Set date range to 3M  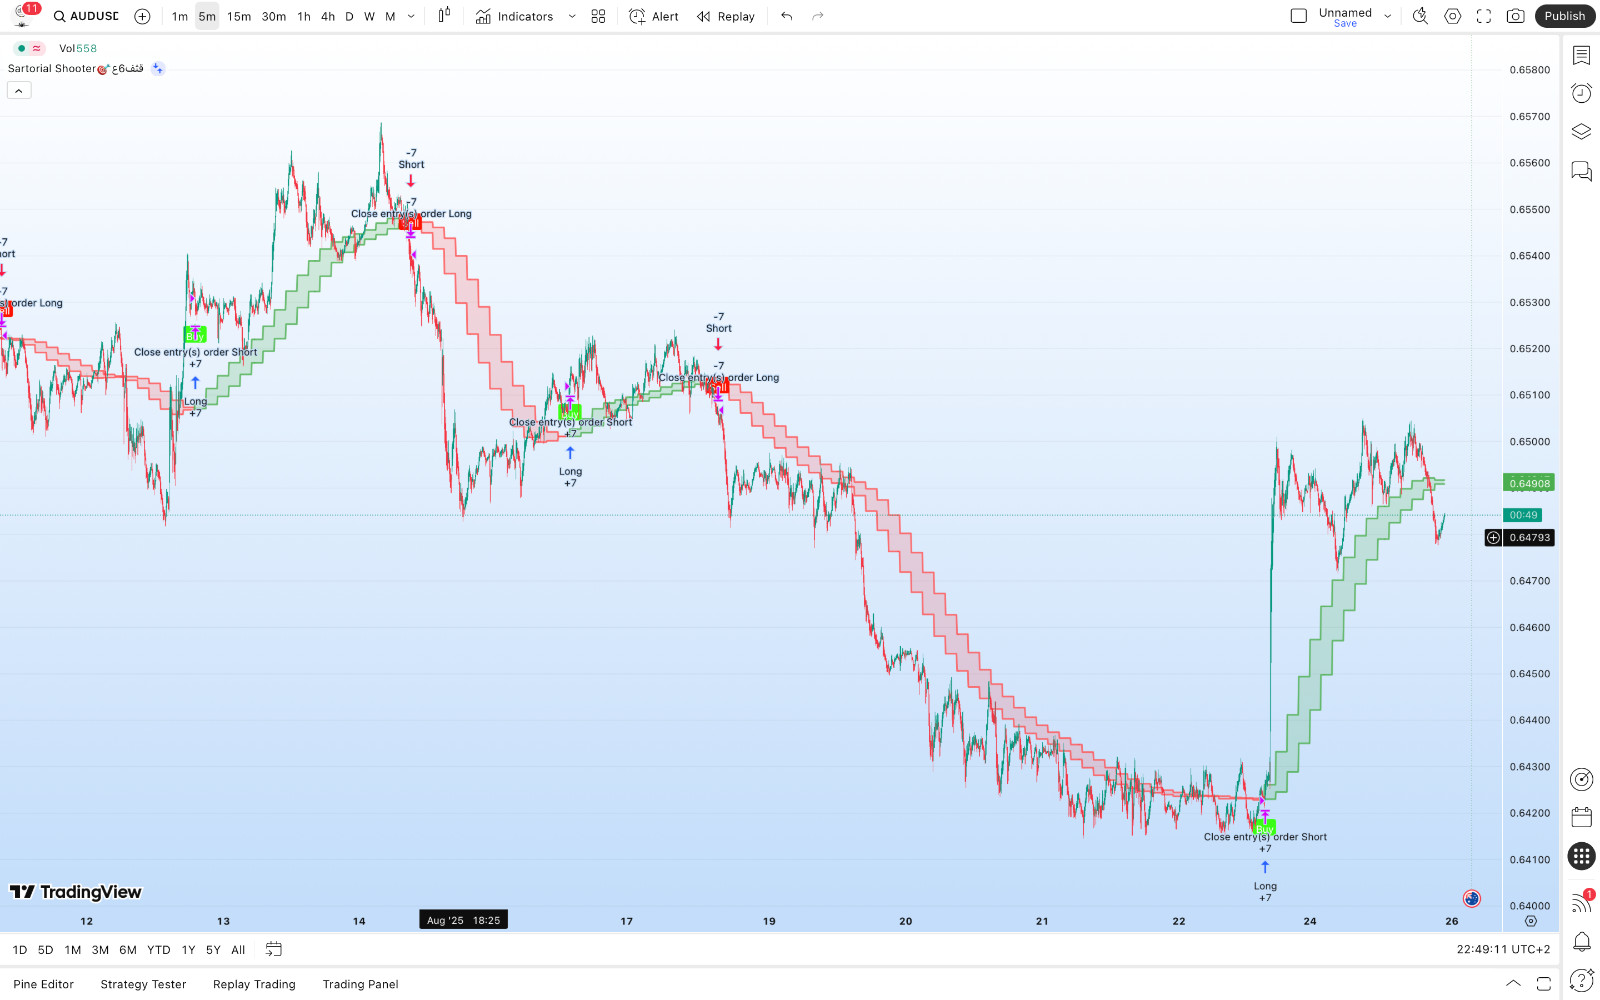pyautogui.click(x=100, y=950)
